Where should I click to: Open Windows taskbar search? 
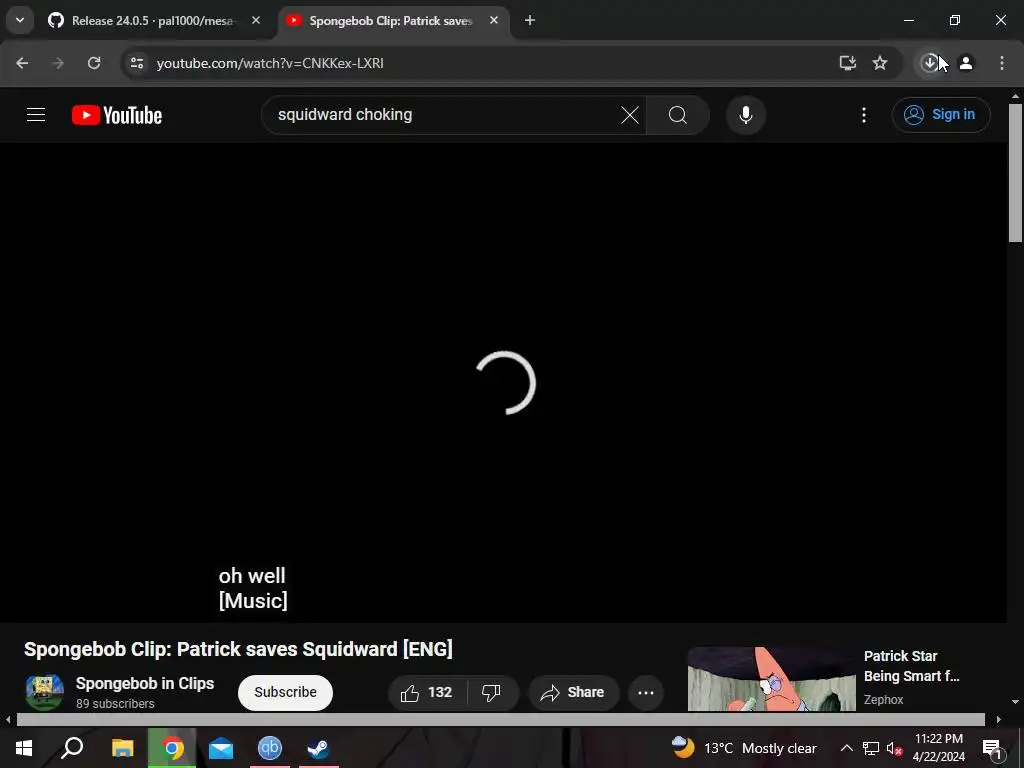point(72,748)
